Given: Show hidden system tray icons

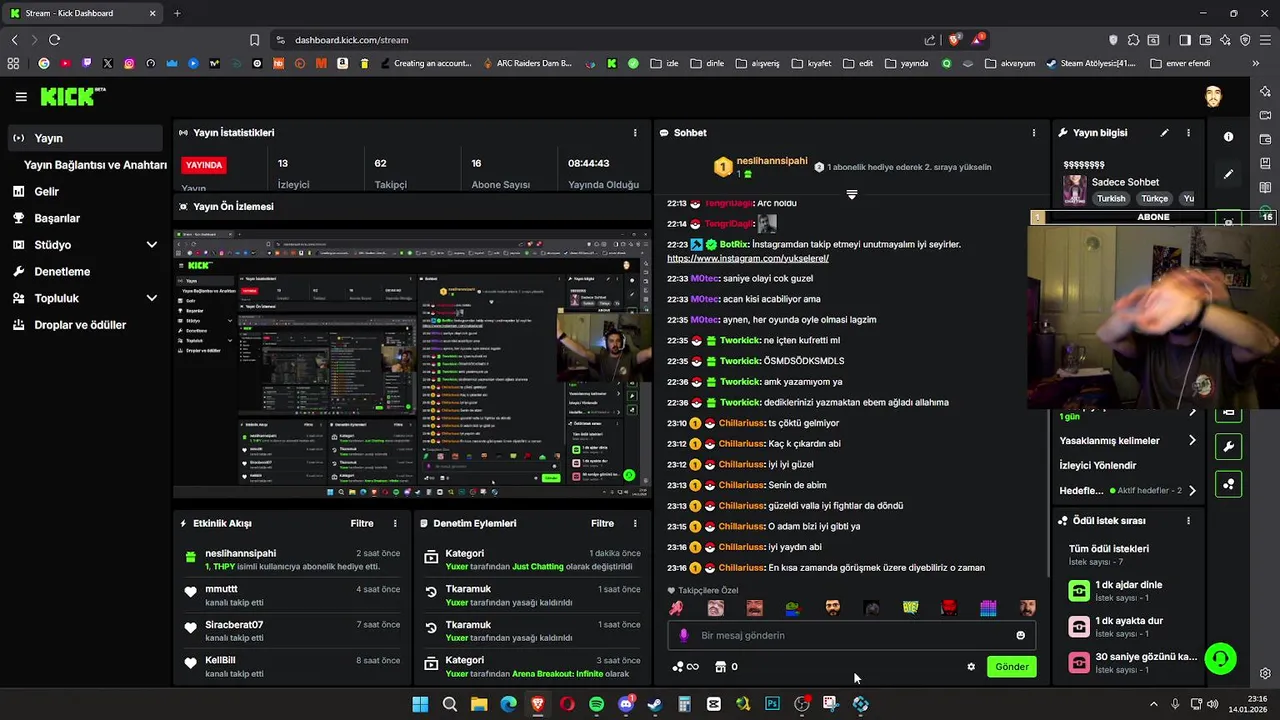Looking at the screenshot, I should click(1153, 704).
